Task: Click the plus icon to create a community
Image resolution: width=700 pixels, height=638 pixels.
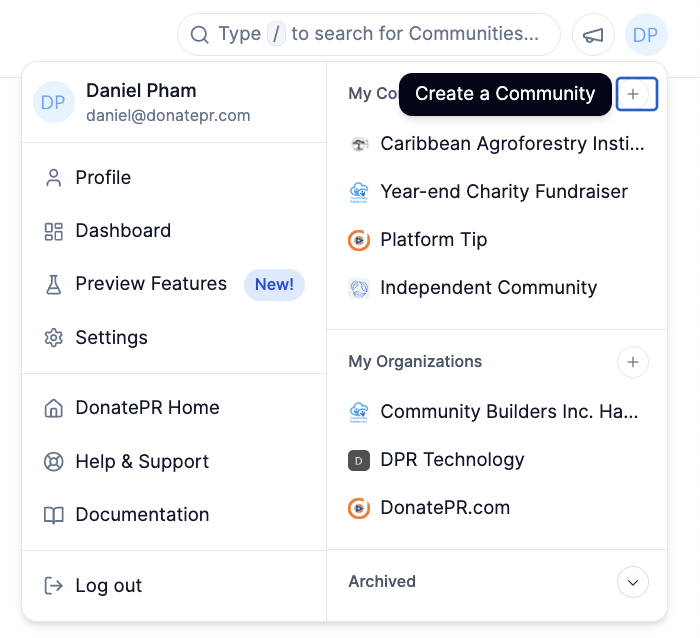Action: click(x=633, y=94)
